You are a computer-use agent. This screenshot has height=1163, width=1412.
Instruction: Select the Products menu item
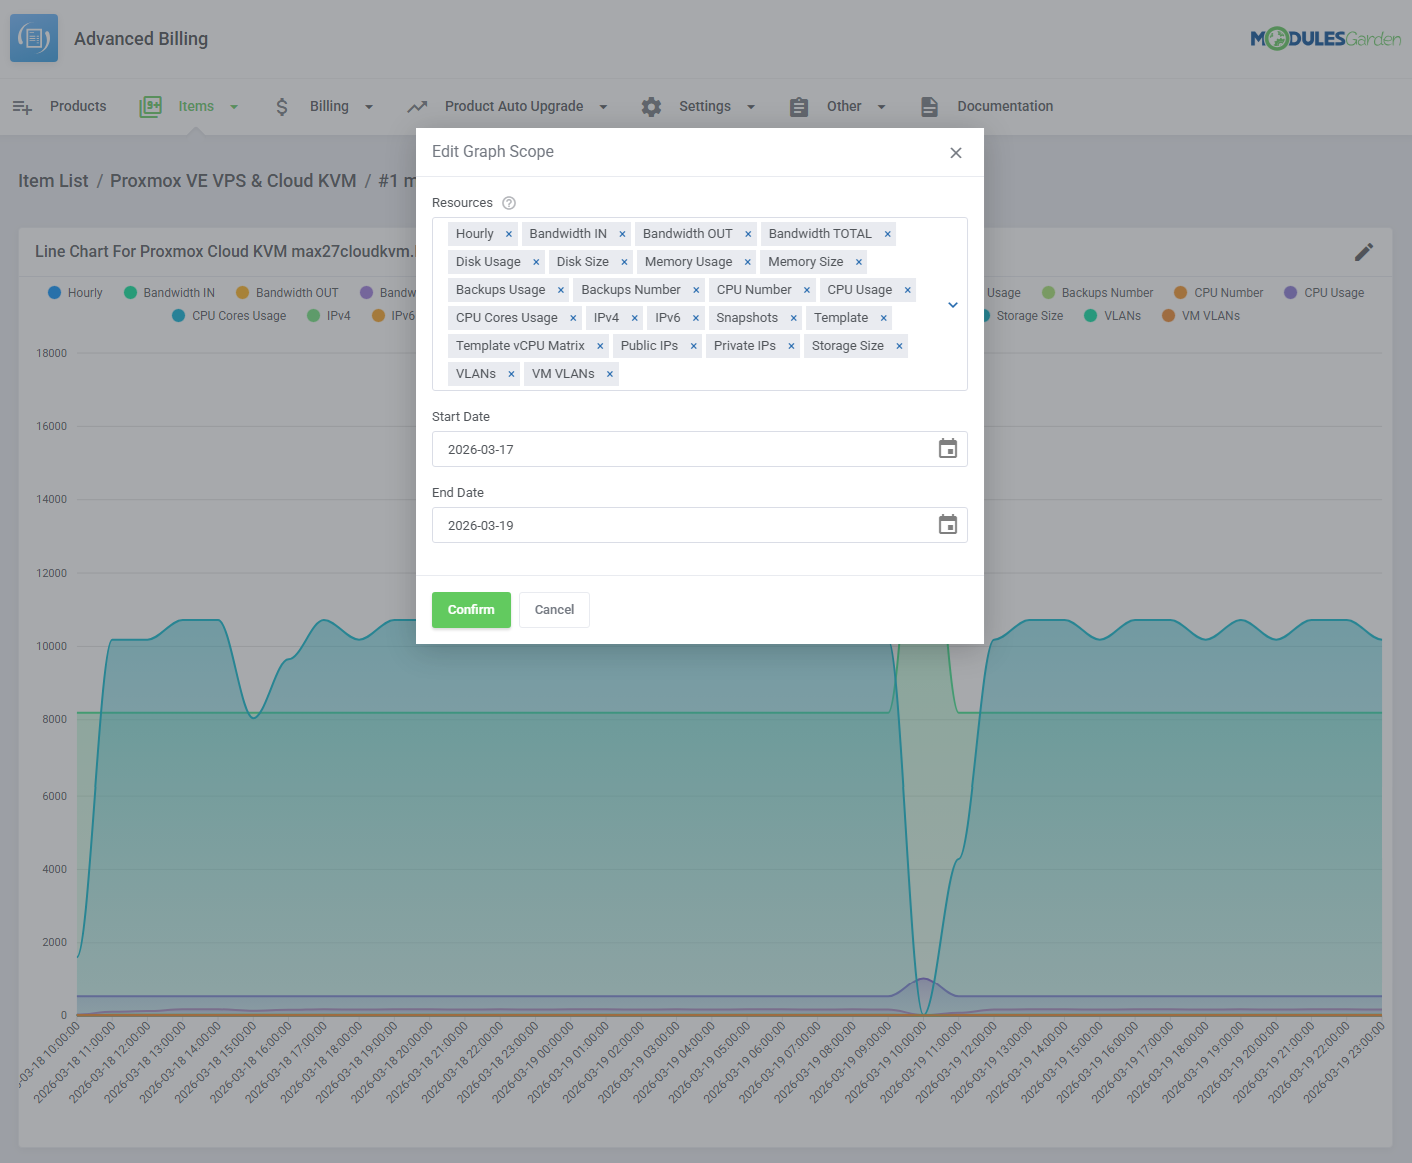tap(78, 106)
